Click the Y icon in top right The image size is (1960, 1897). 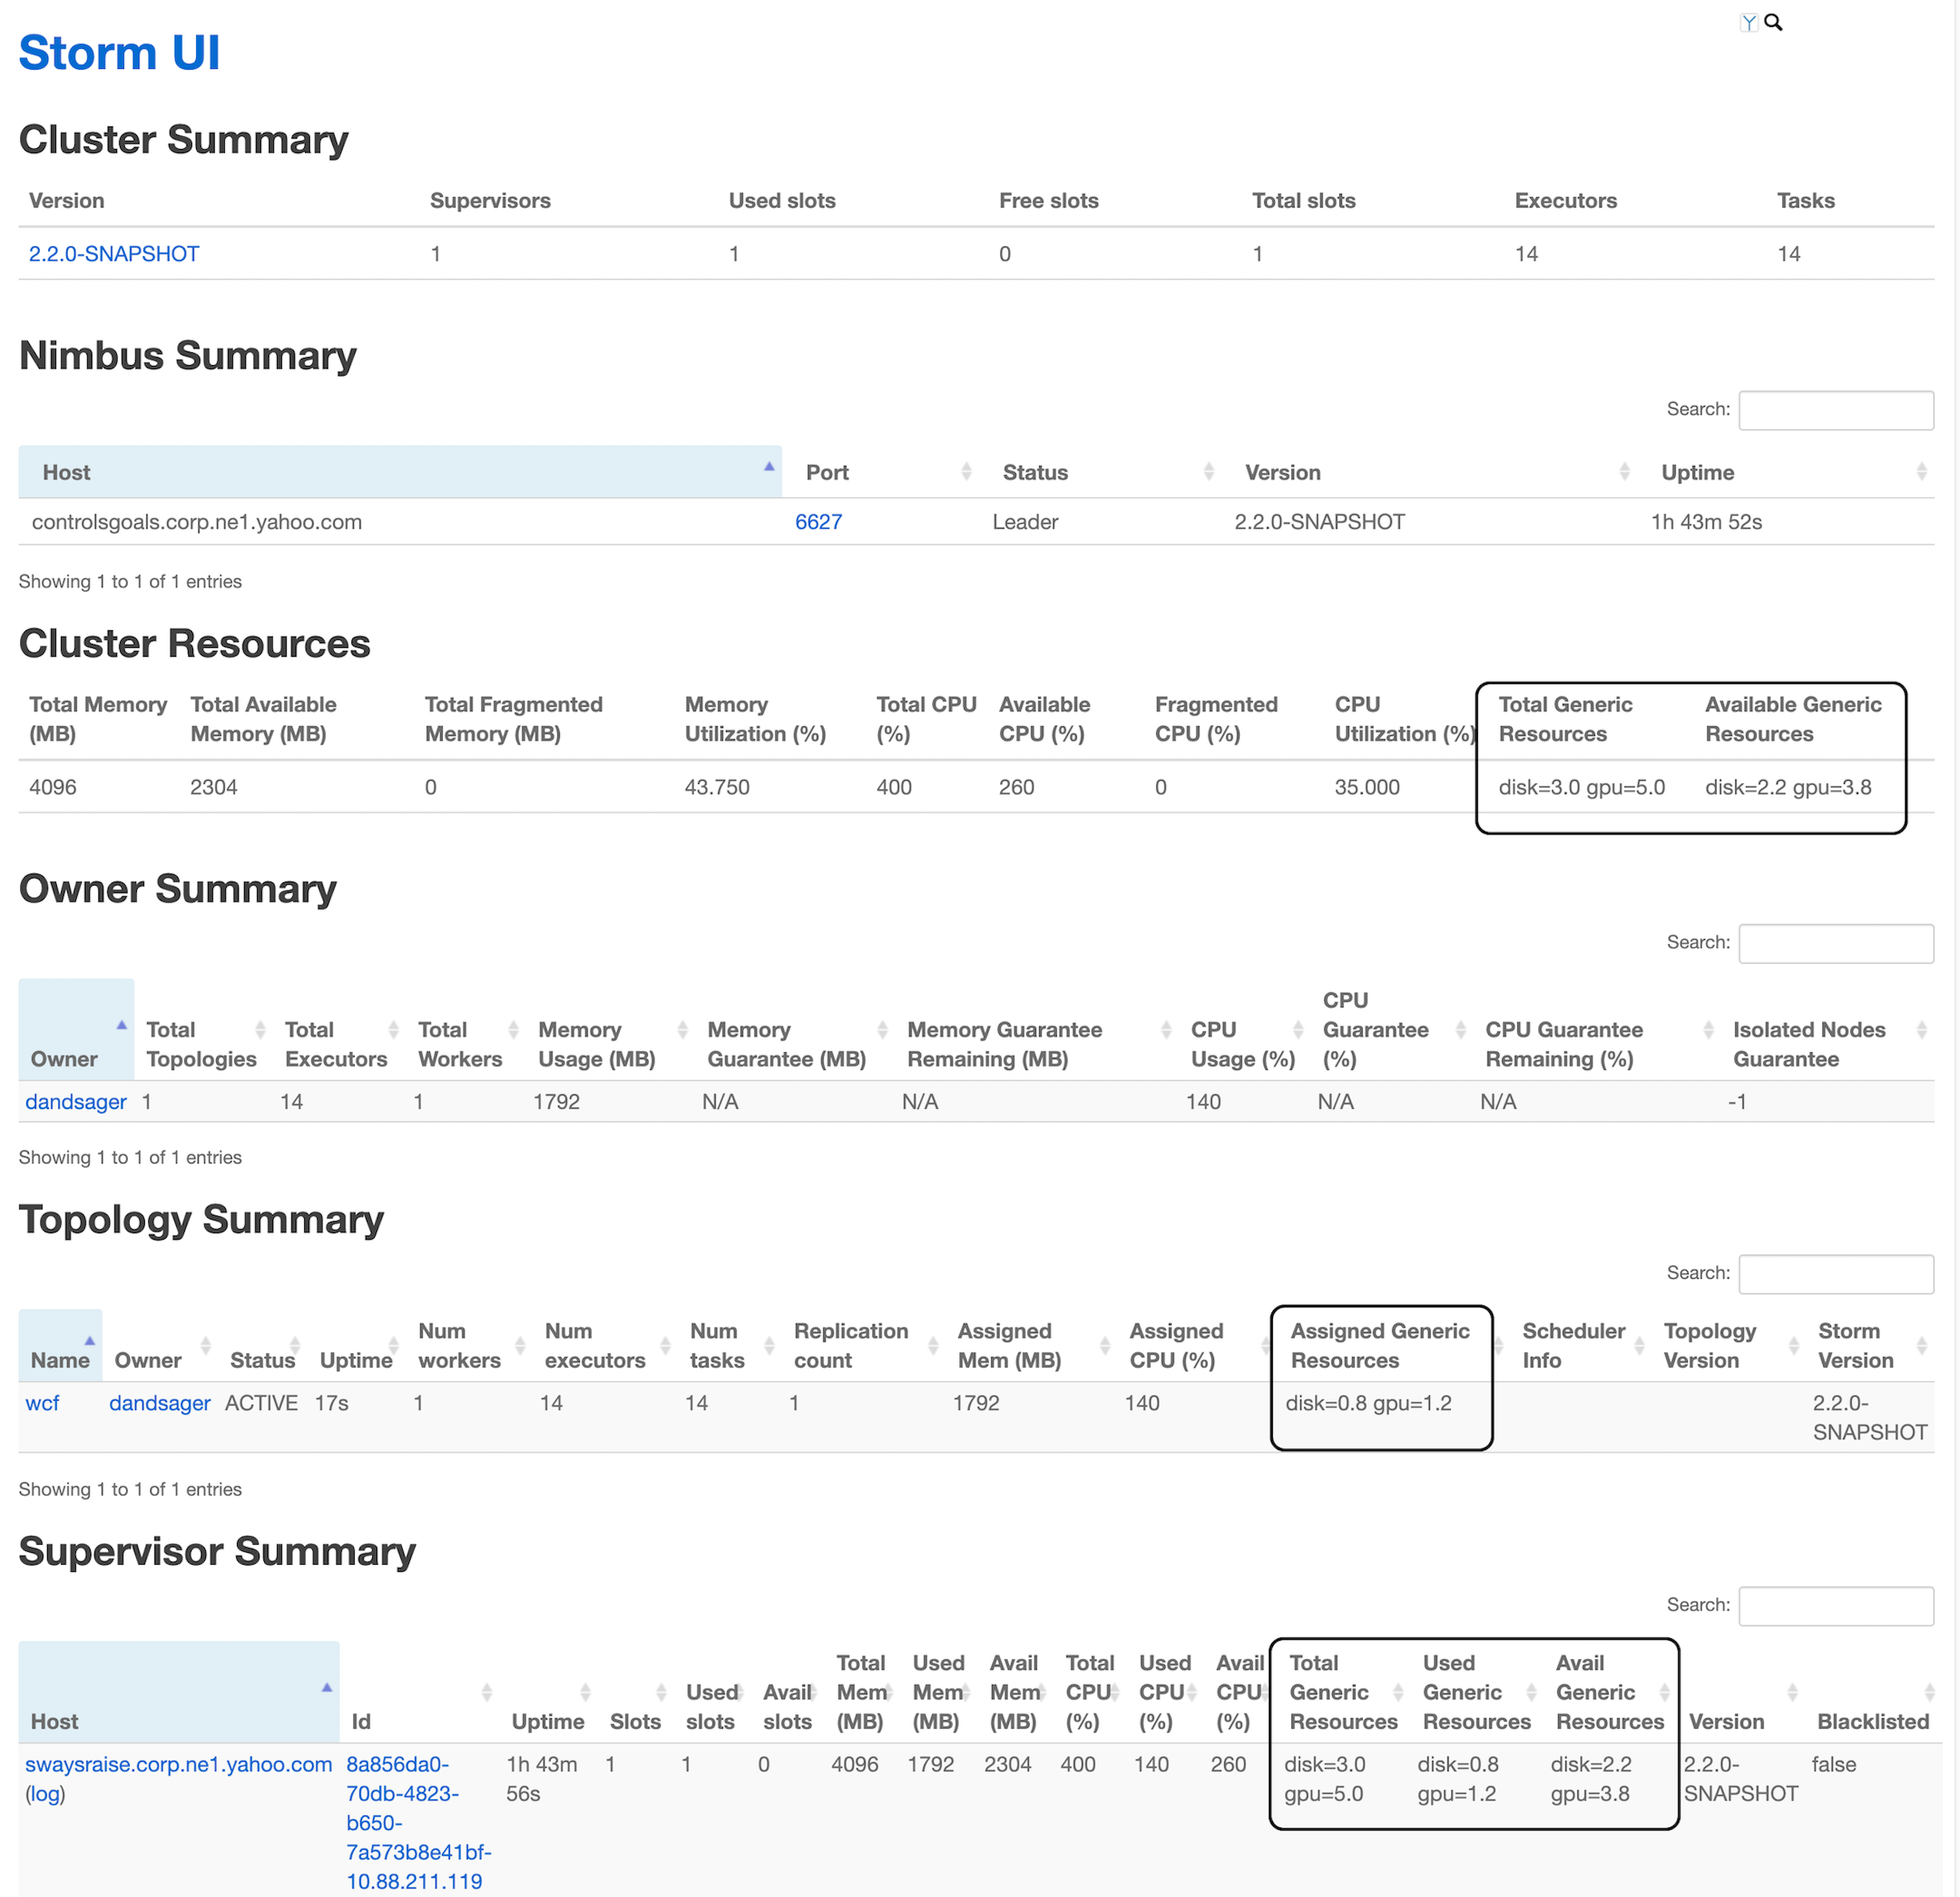(x=1750, y=21)
